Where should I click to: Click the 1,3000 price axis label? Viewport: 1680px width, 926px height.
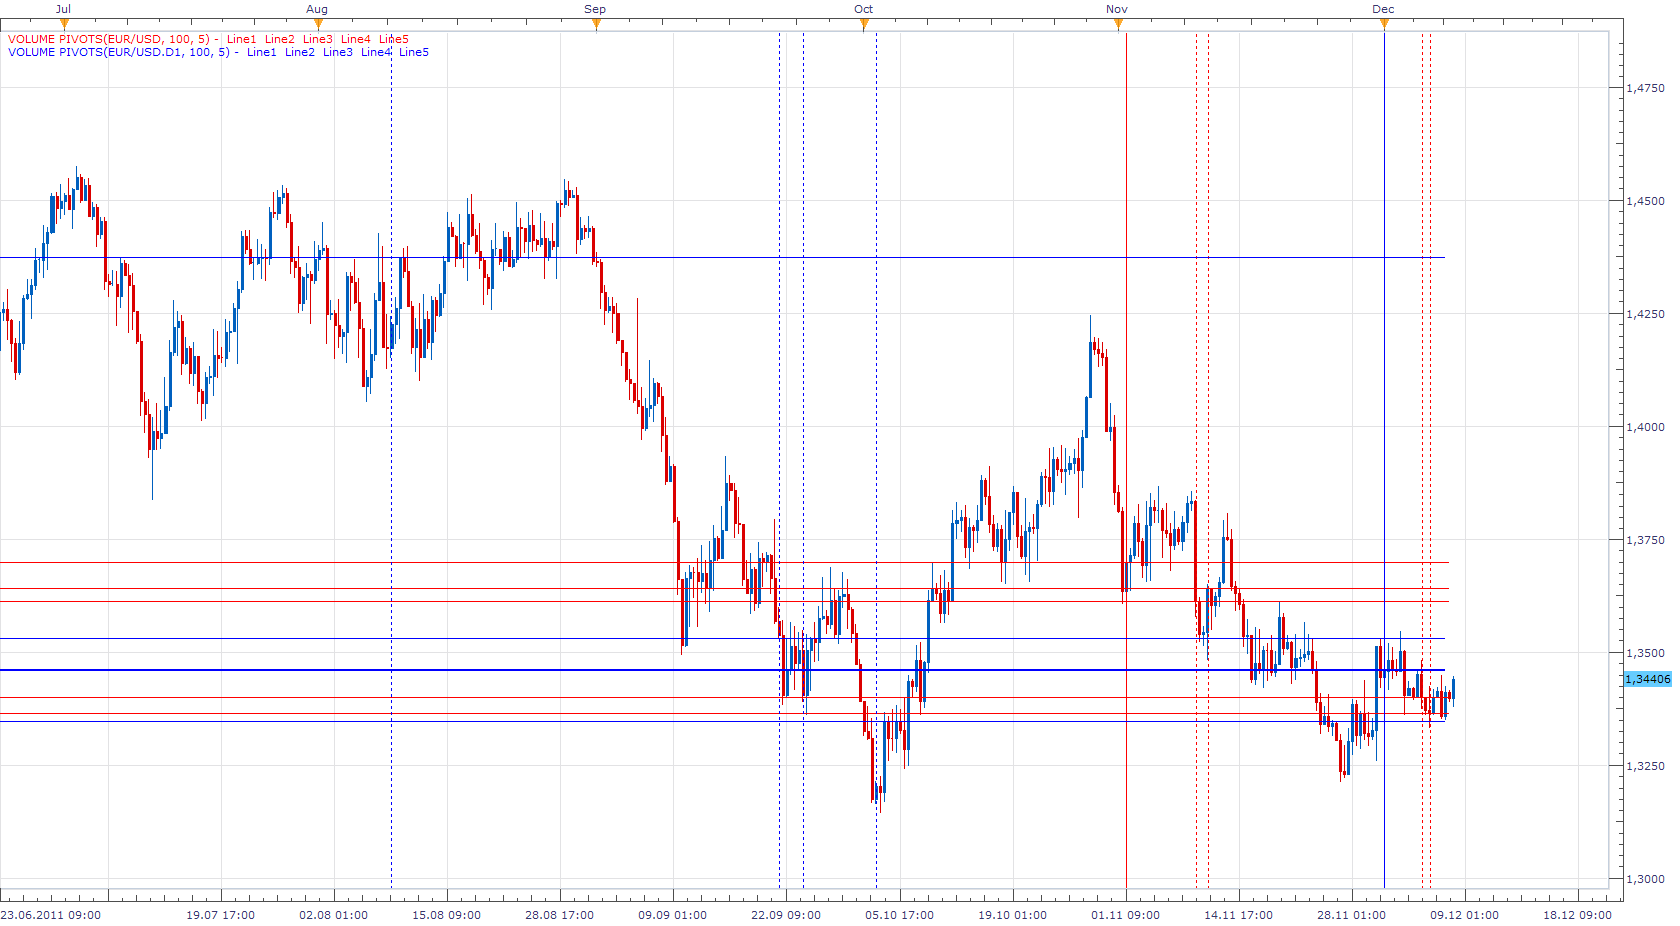(1646, 879)
